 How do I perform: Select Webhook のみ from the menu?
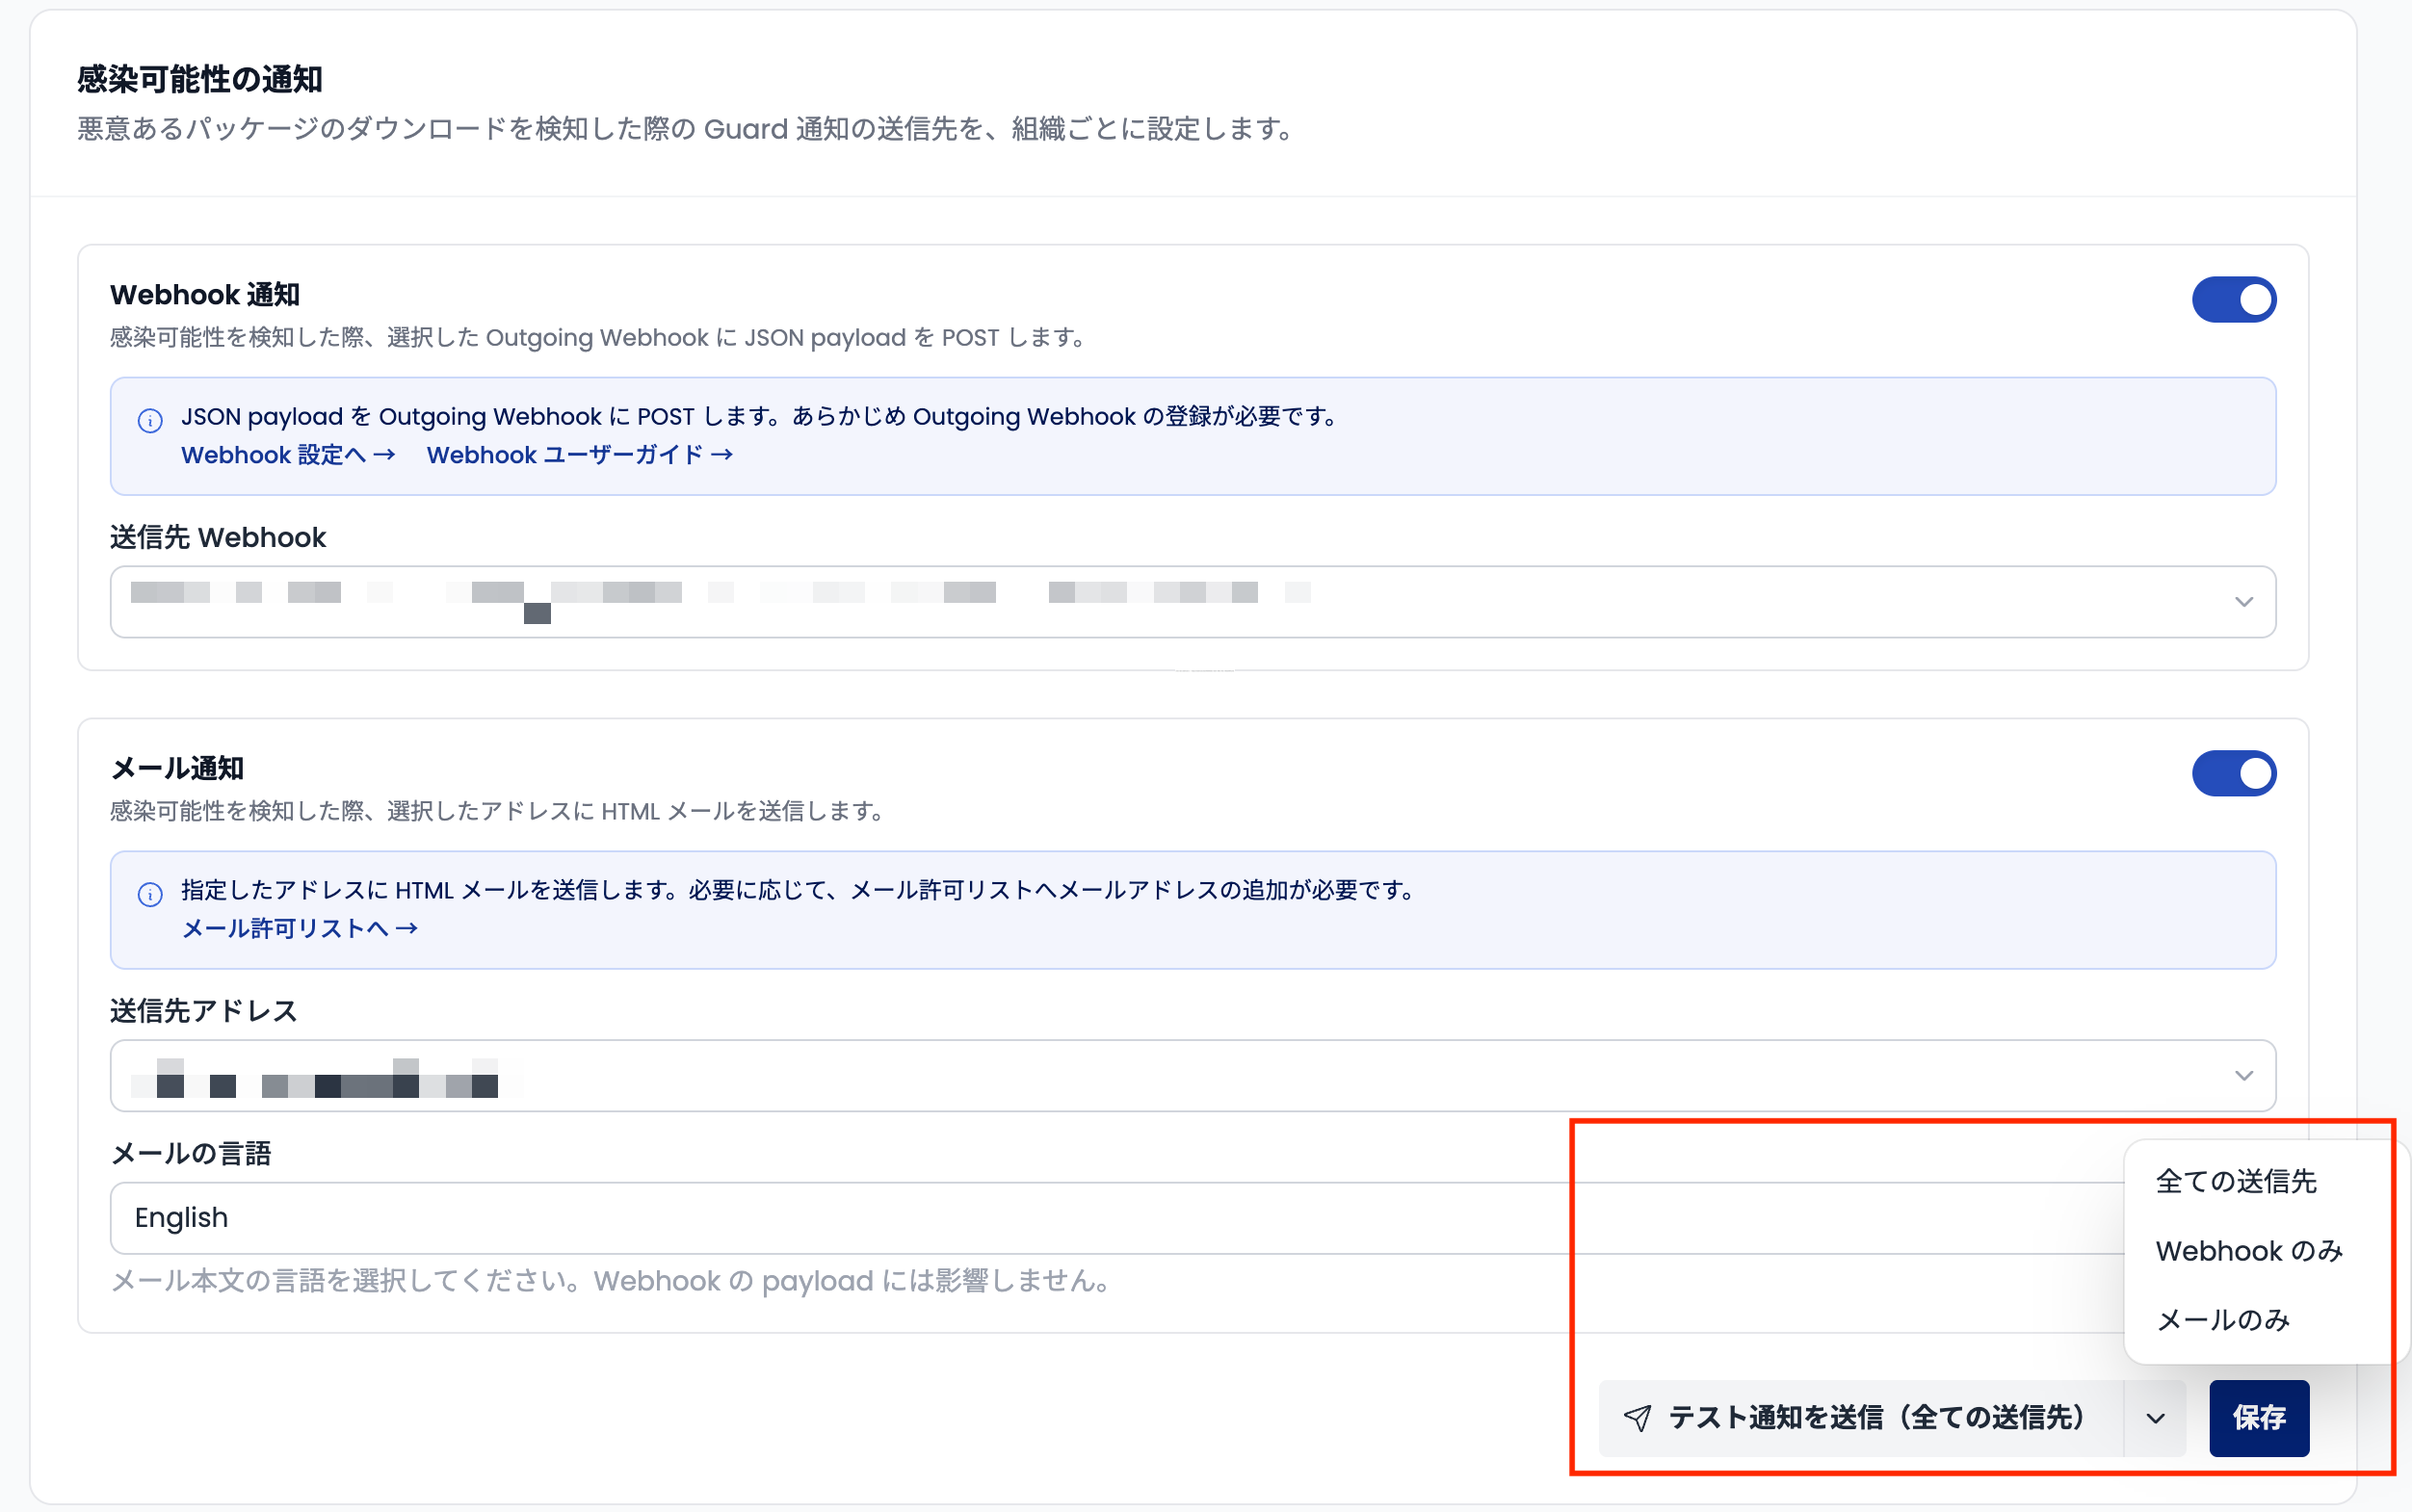[x=2248, y=1250]
